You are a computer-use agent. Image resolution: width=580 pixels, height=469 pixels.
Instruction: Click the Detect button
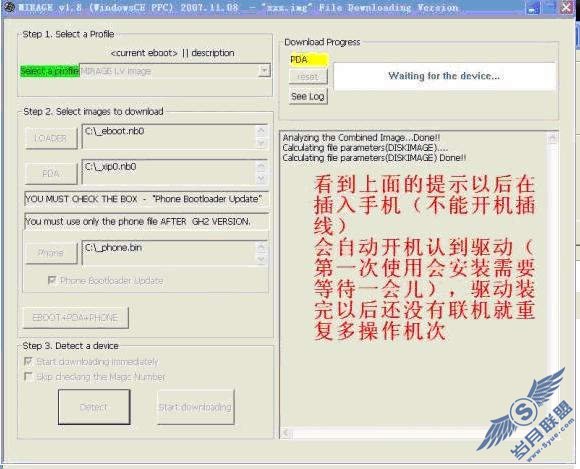tap(94, 407)
